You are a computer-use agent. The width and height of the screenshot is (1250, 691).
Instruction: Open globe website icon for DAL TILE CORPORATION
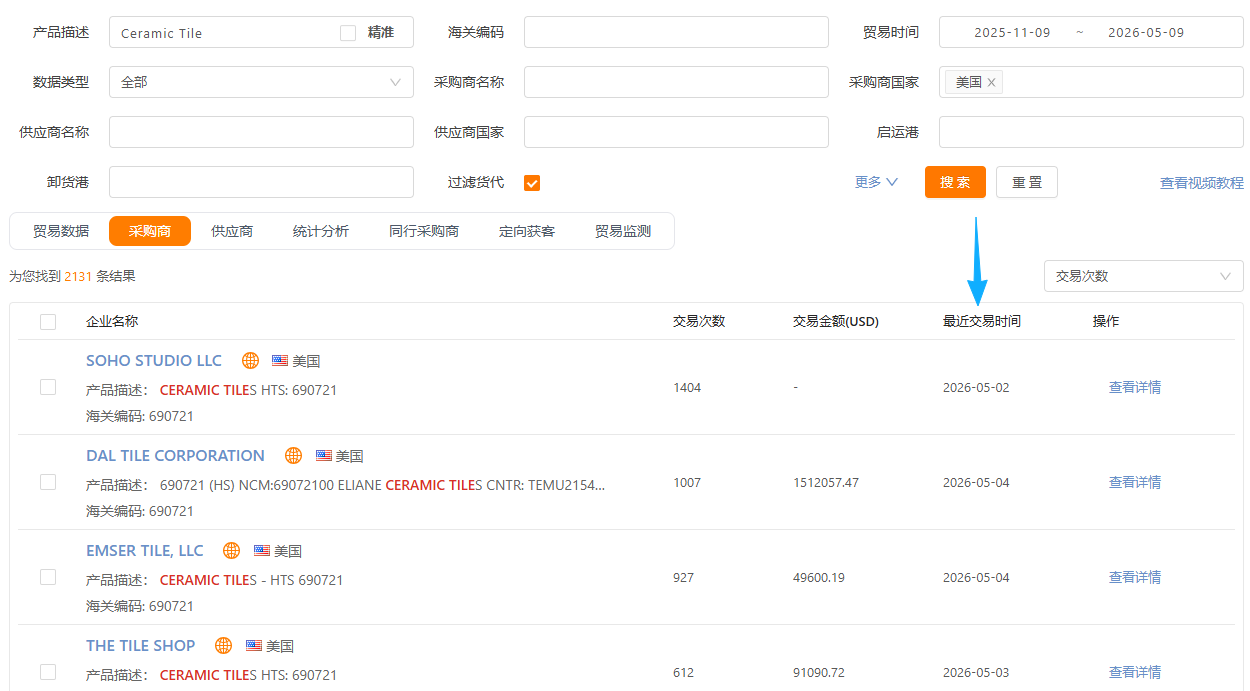point(293,456)
